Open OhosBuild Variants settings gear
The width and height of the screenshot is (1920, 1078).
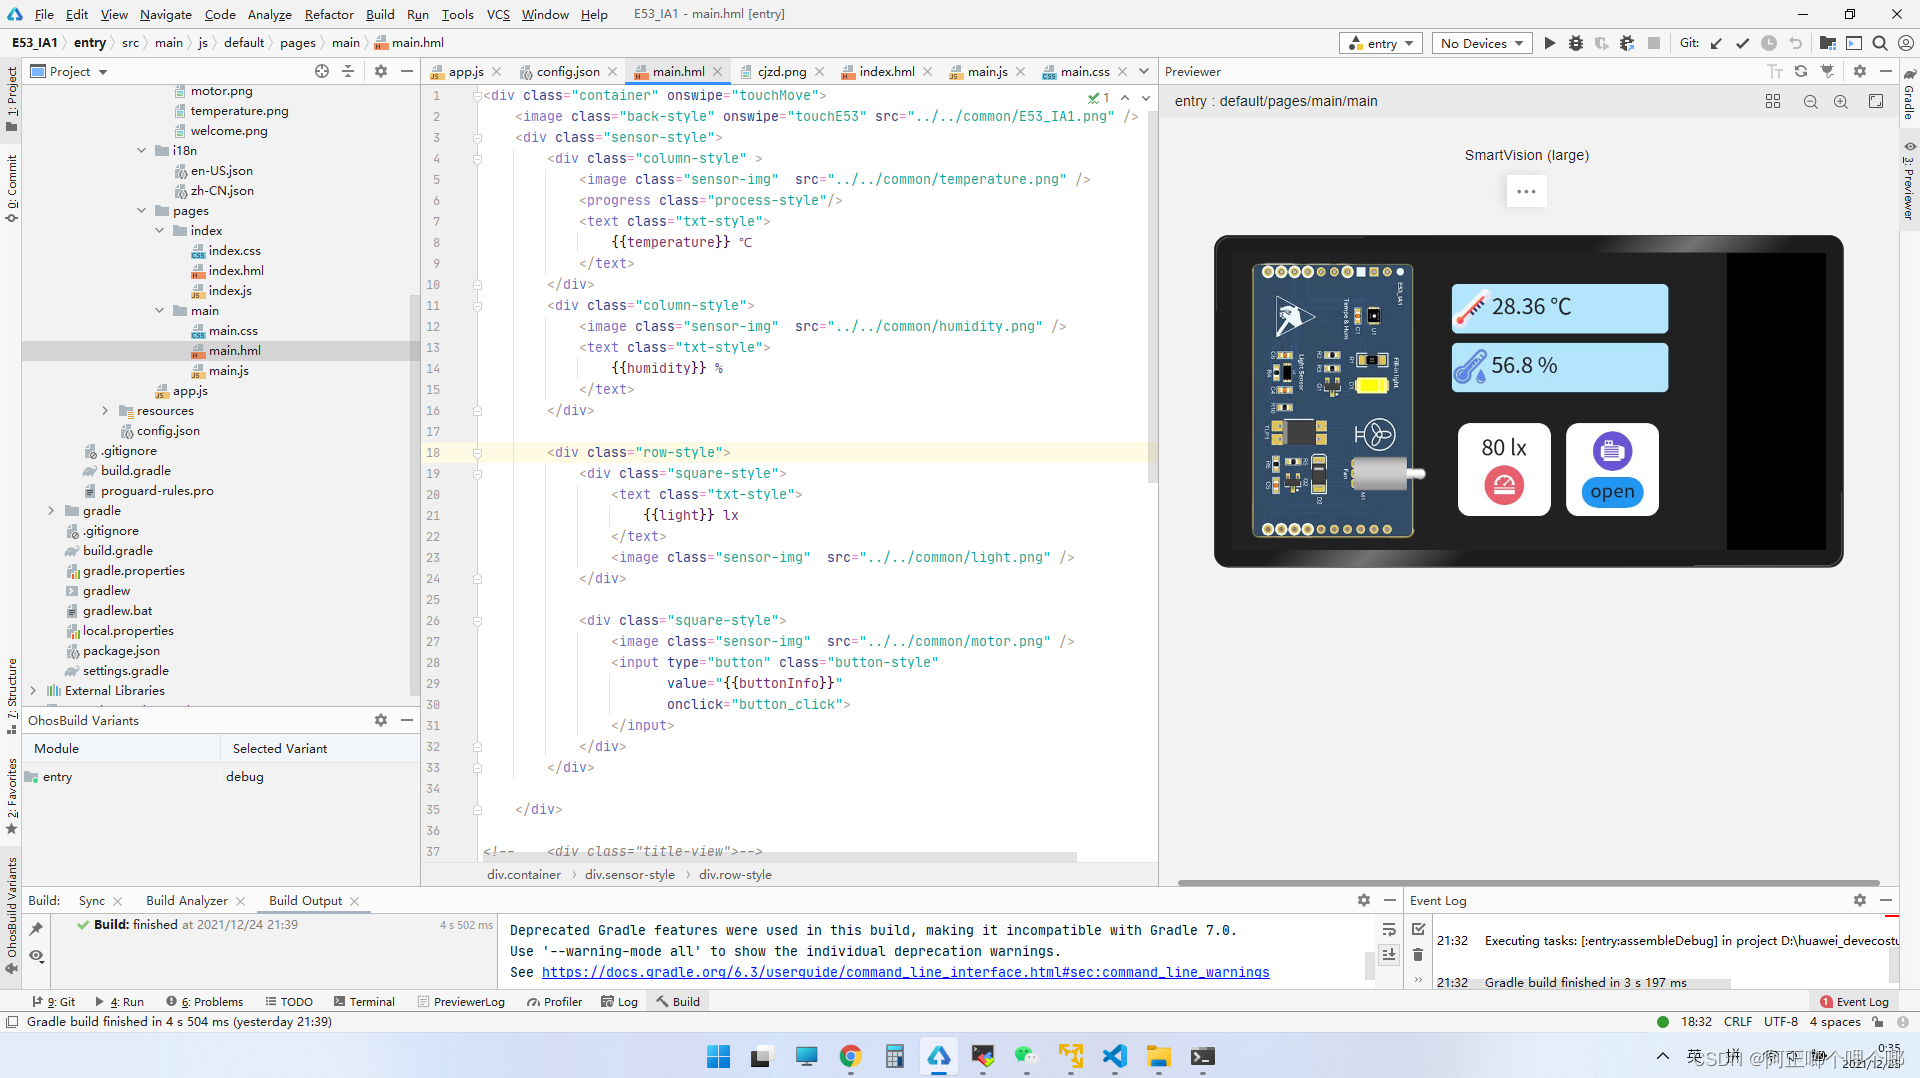(381, 720)
